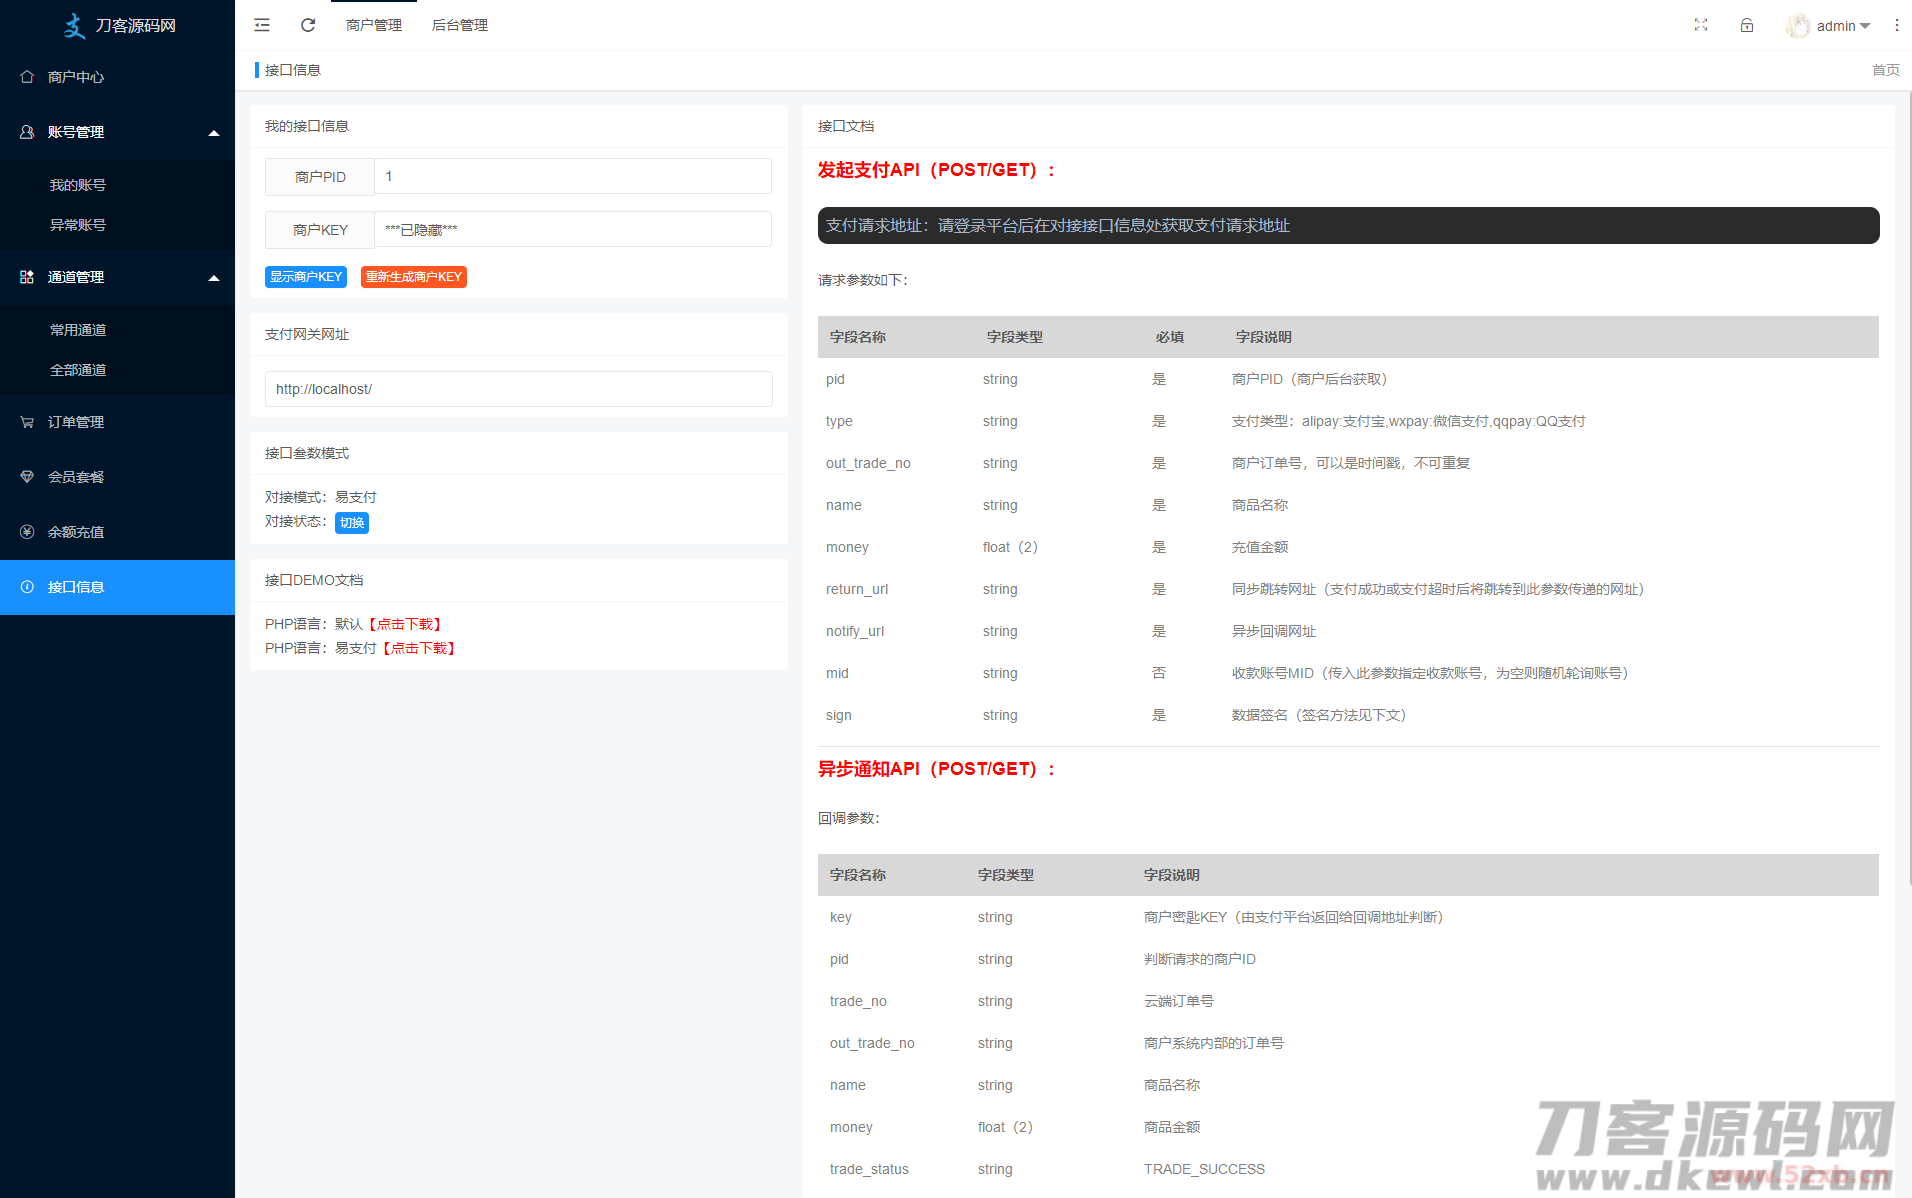Open 订单管理 in the sidebar
The height and width of the screenshot is (1198, 1912).
pyautogui.click(x=76, y=422)
